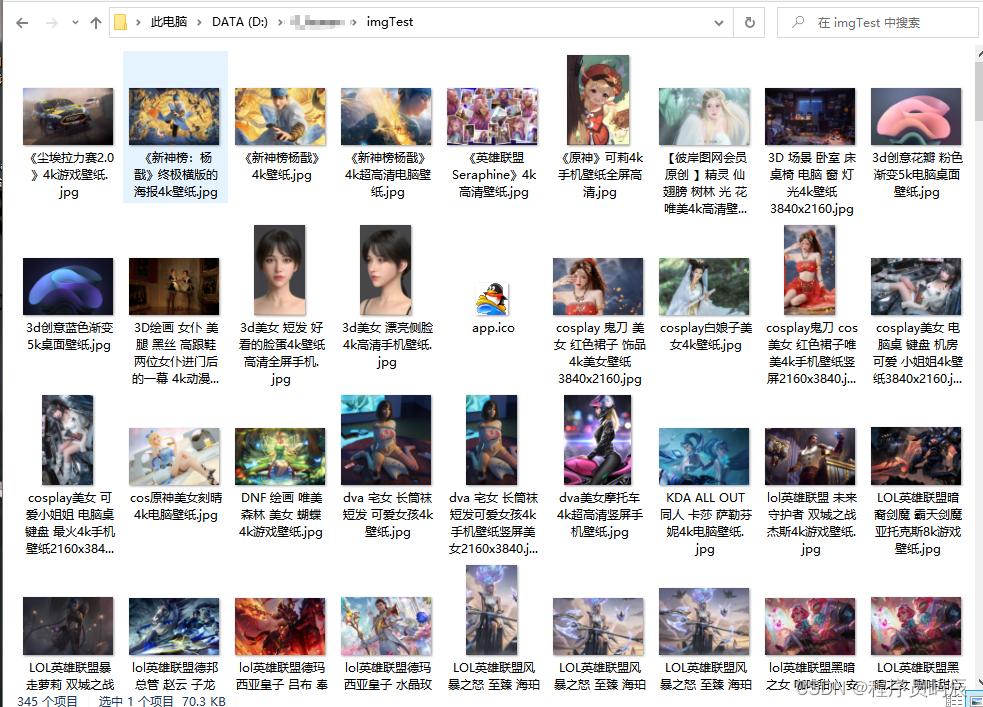Click file name cos原神美女刻晴4k电脑壁纸.jpg
The image size is (983, 707).
[x=176, y=506]
